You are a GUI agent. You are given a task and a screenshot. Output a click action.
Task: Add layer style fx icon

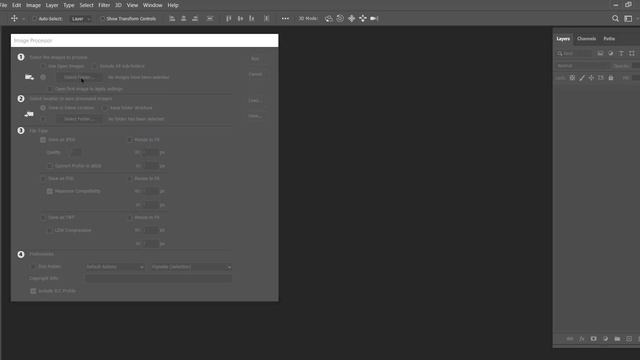coord(582,339)
